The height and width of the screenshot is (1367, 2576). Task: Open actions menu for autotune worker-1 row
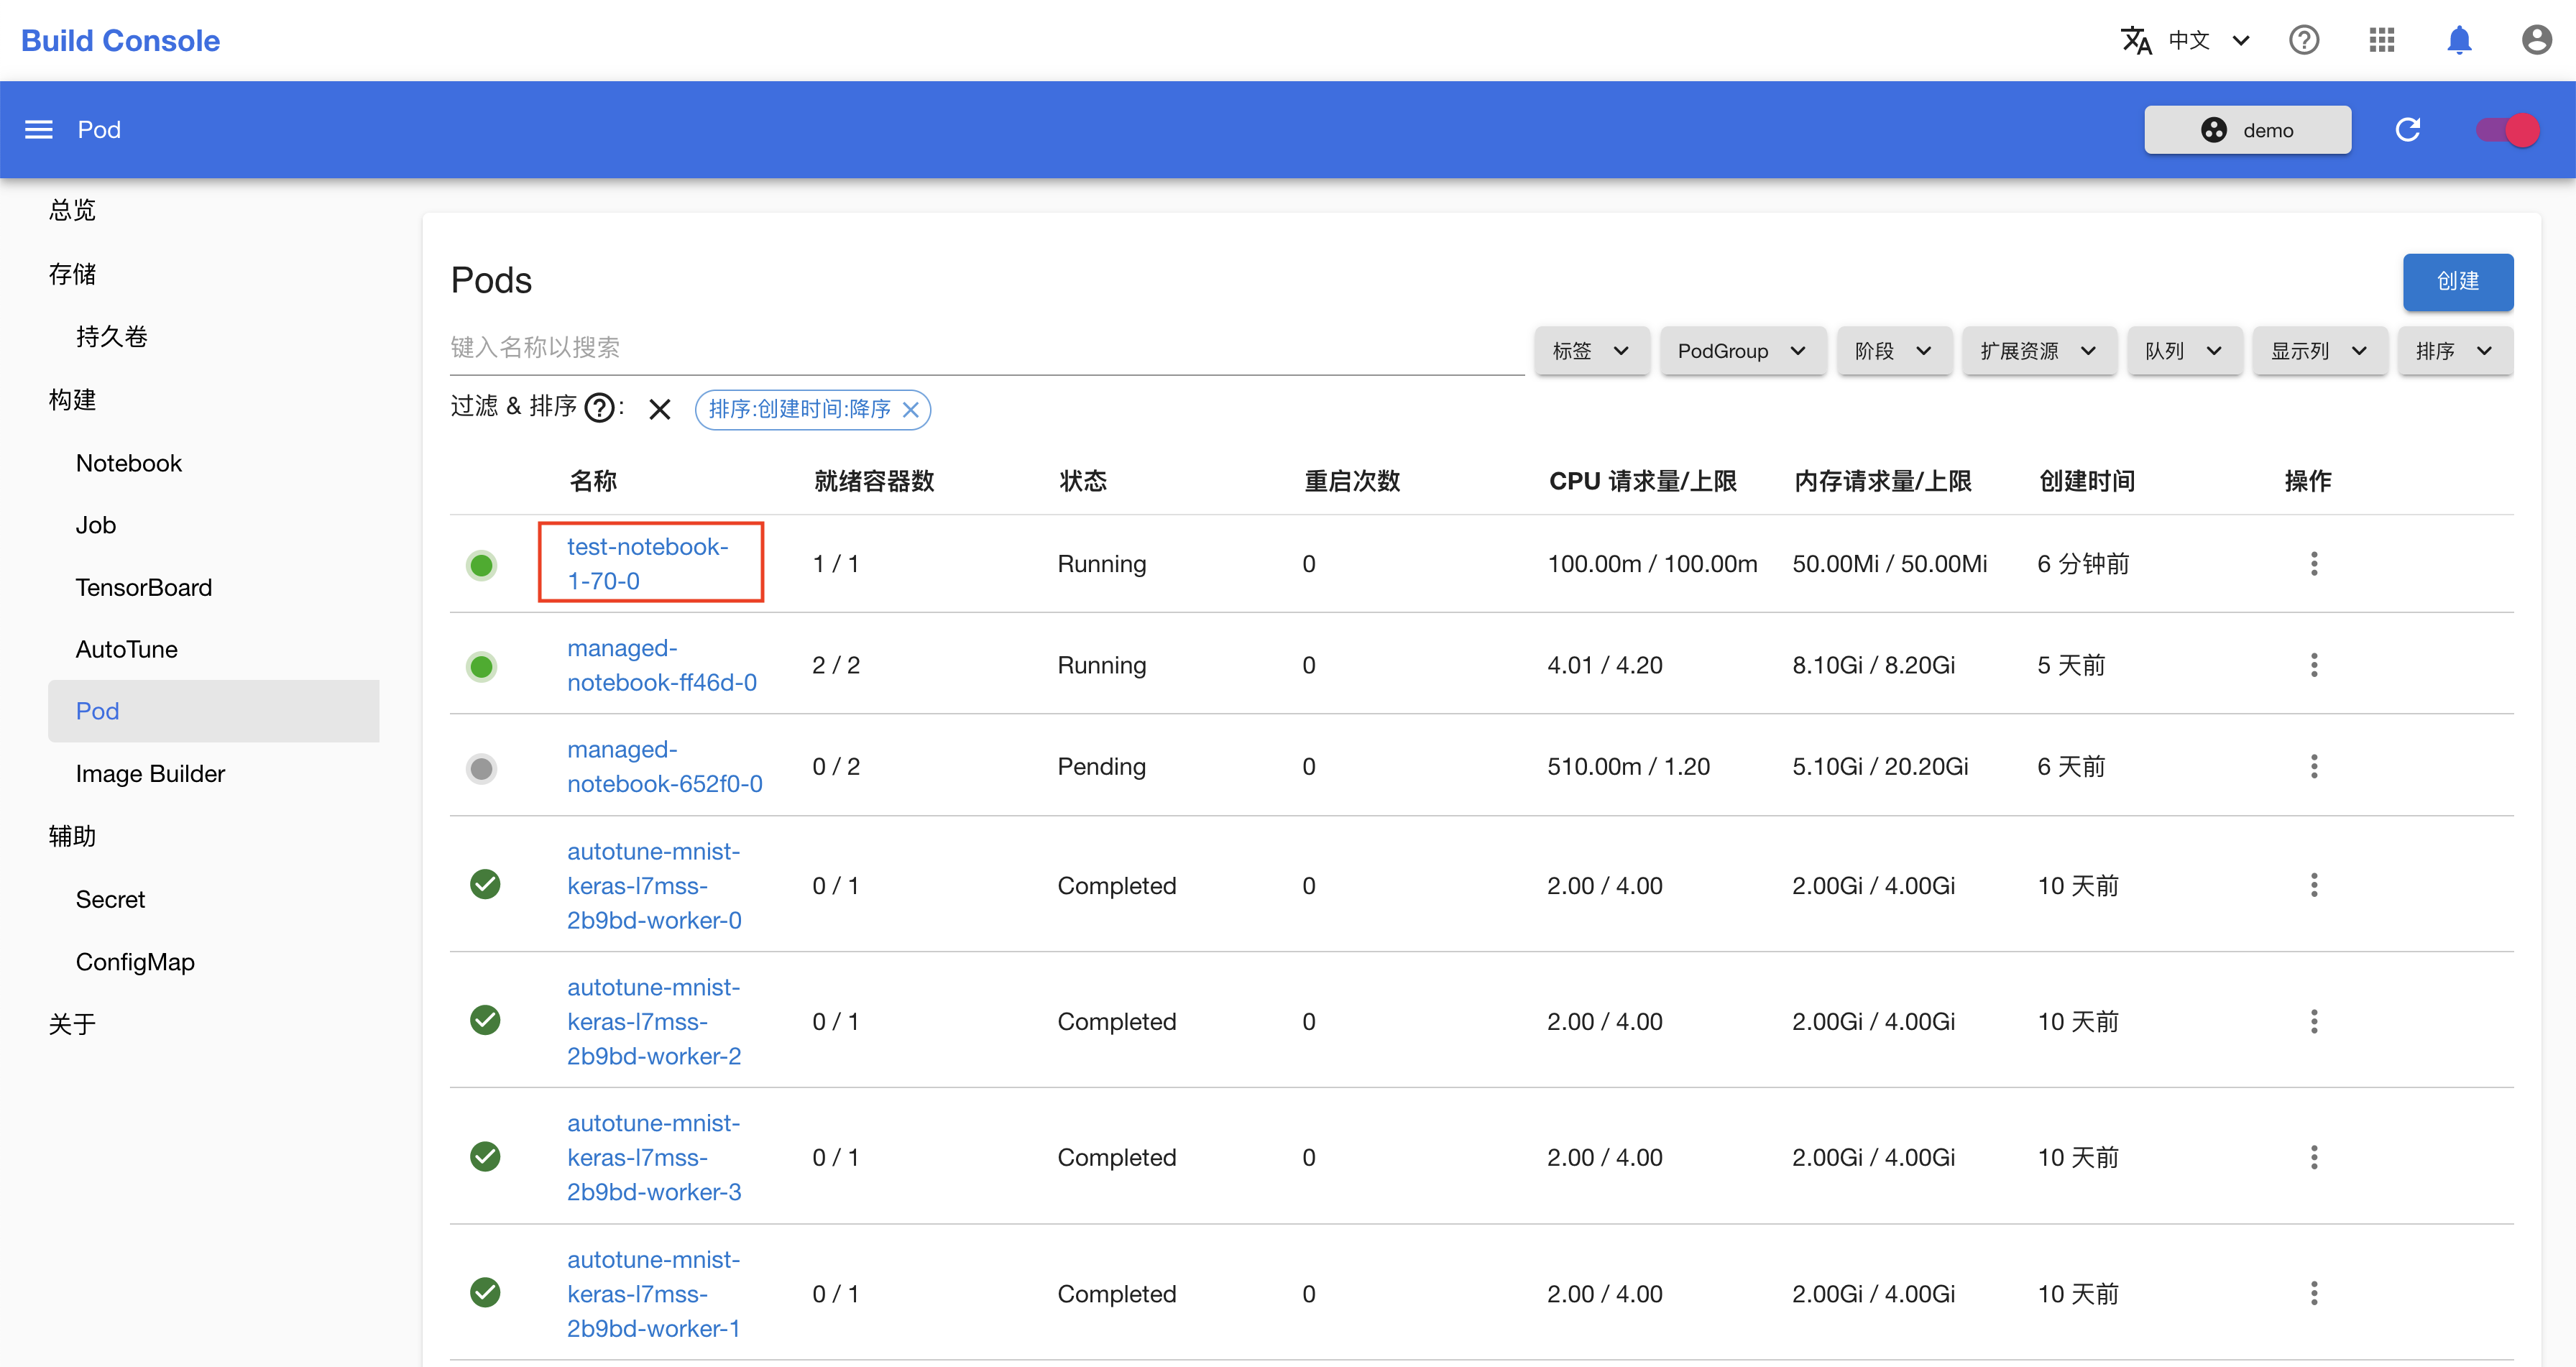pos(2314,1293)
